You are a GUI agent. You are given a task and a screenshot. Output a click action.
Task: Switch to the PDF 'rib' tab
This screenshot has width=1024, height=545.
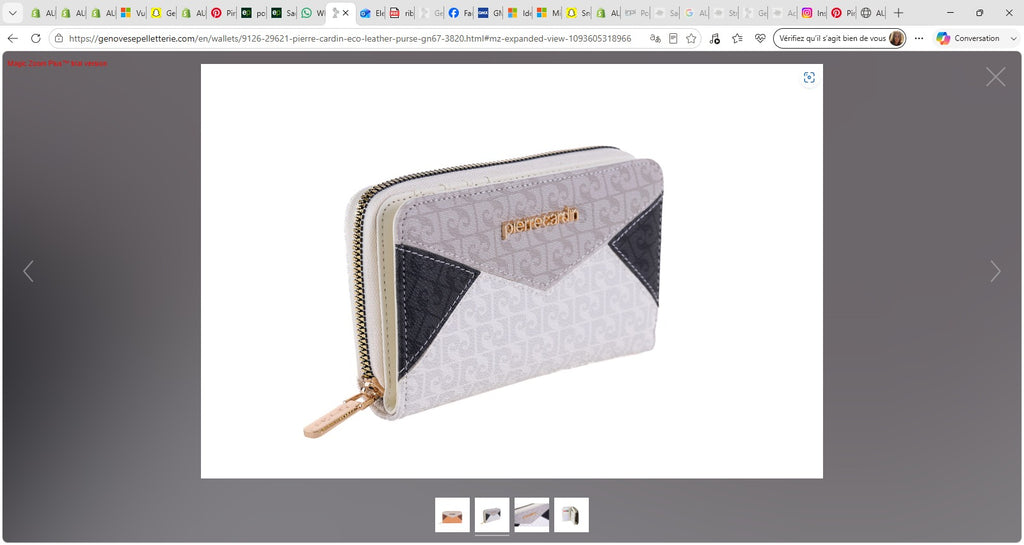402,12
